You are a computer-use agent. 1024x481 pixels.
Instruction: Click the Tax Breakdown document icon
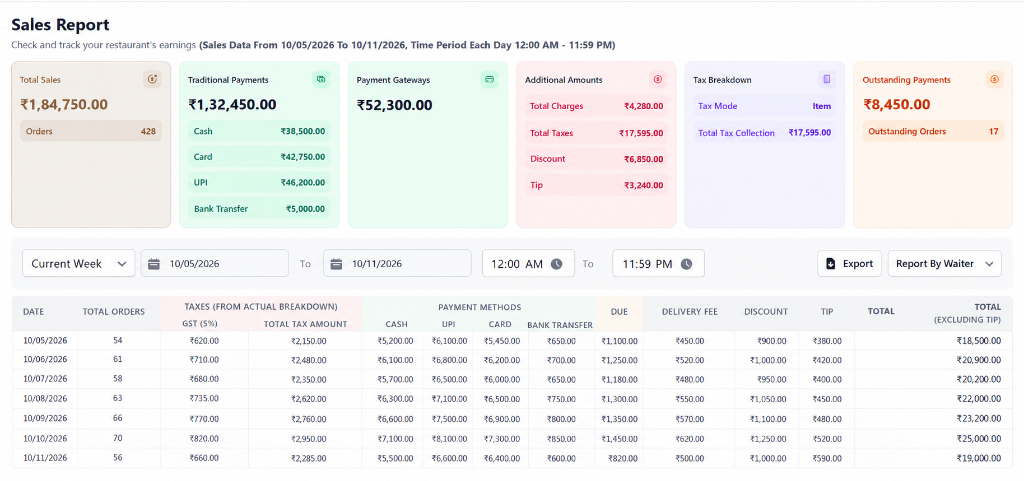[x=827, y=80]
